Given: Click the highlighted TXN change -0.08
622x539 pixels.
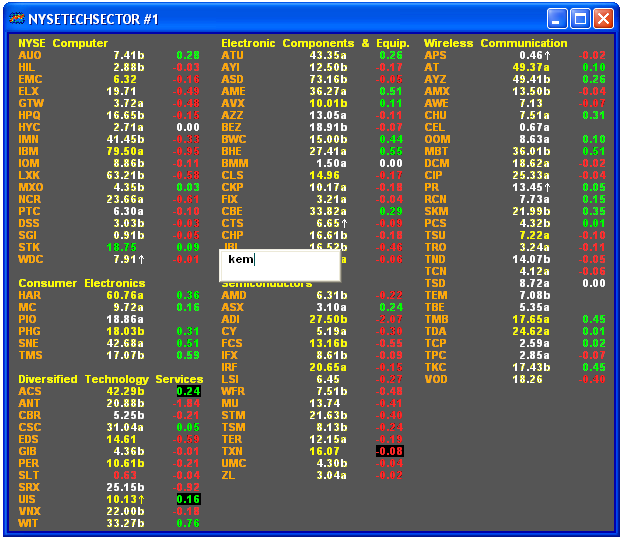Looking at the screenshot, I should [390, 451].
